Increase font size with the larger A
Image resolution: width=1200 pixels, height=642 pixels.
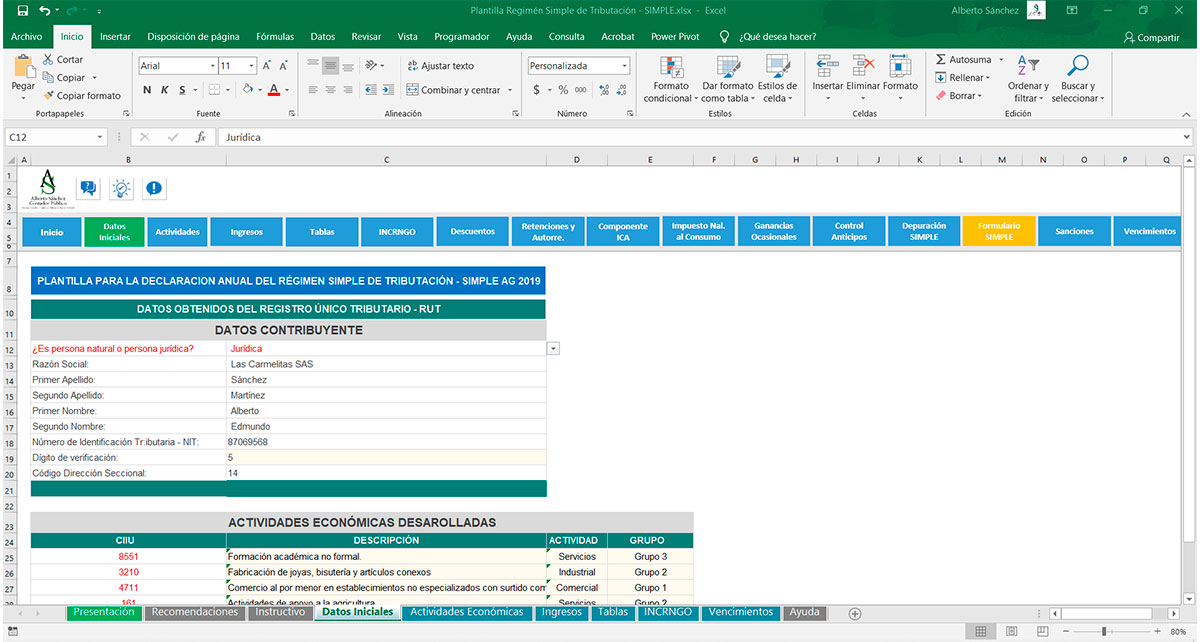(x=268, y=66)
